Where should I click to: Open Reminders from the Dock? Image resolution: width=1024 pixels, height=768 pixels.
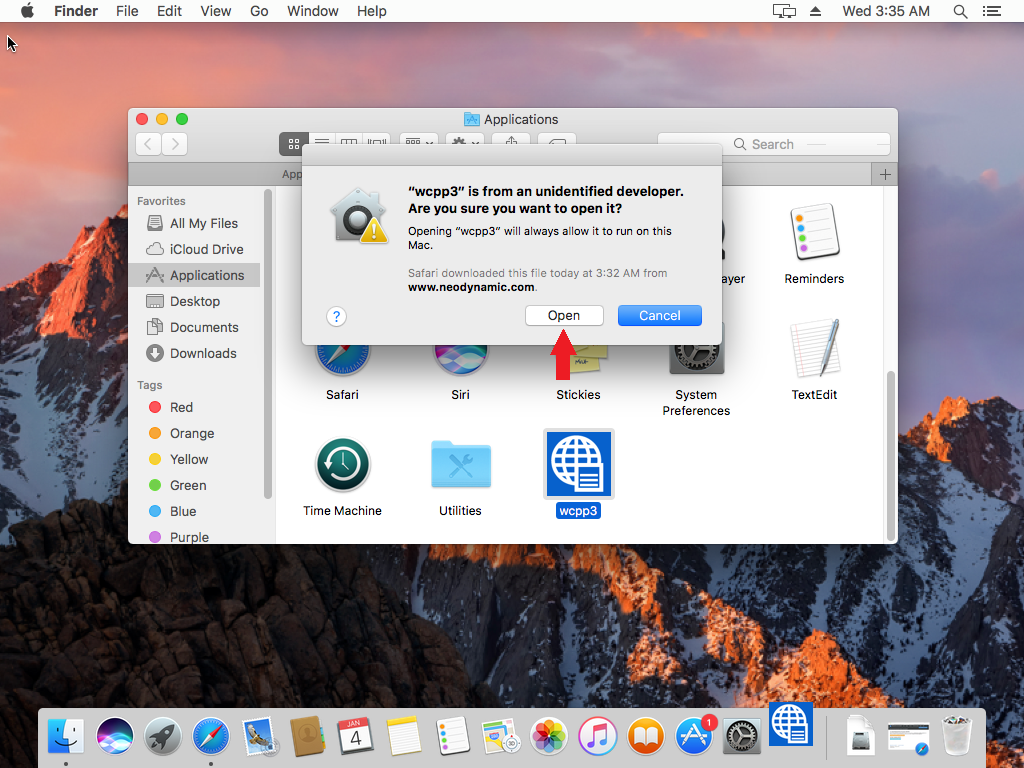[x=452, y=736]
